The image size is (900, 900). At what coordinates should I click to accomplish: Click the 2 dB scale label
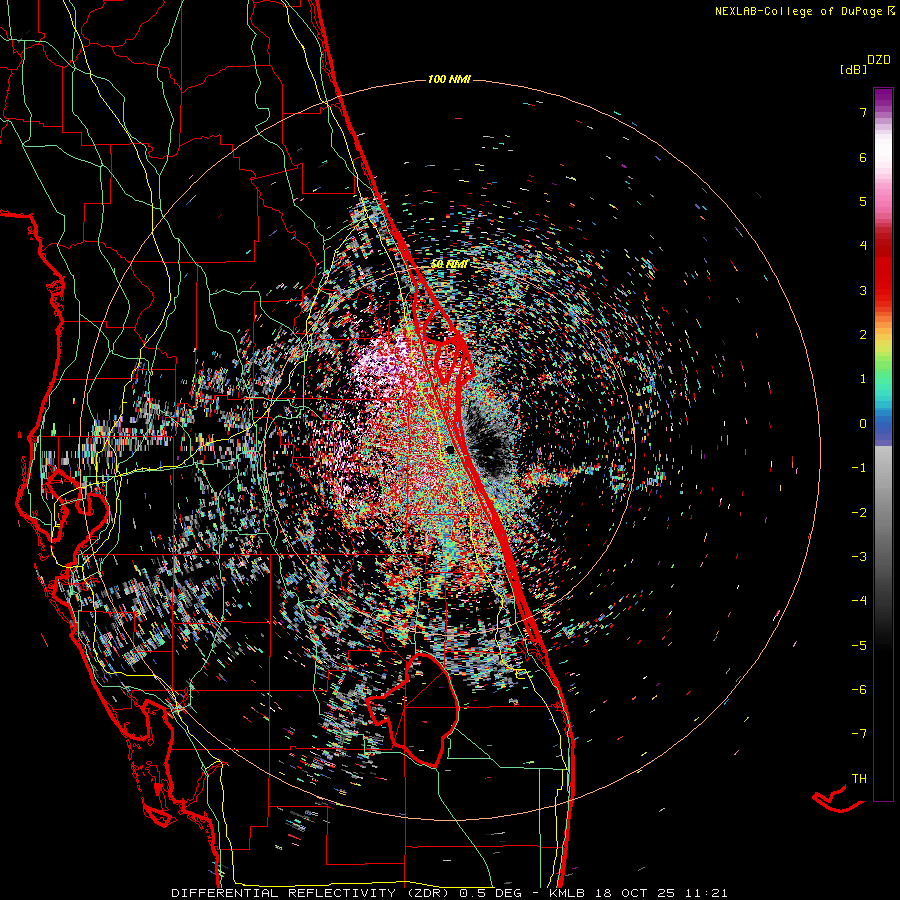pyautogui.click(x=863, y=335)
